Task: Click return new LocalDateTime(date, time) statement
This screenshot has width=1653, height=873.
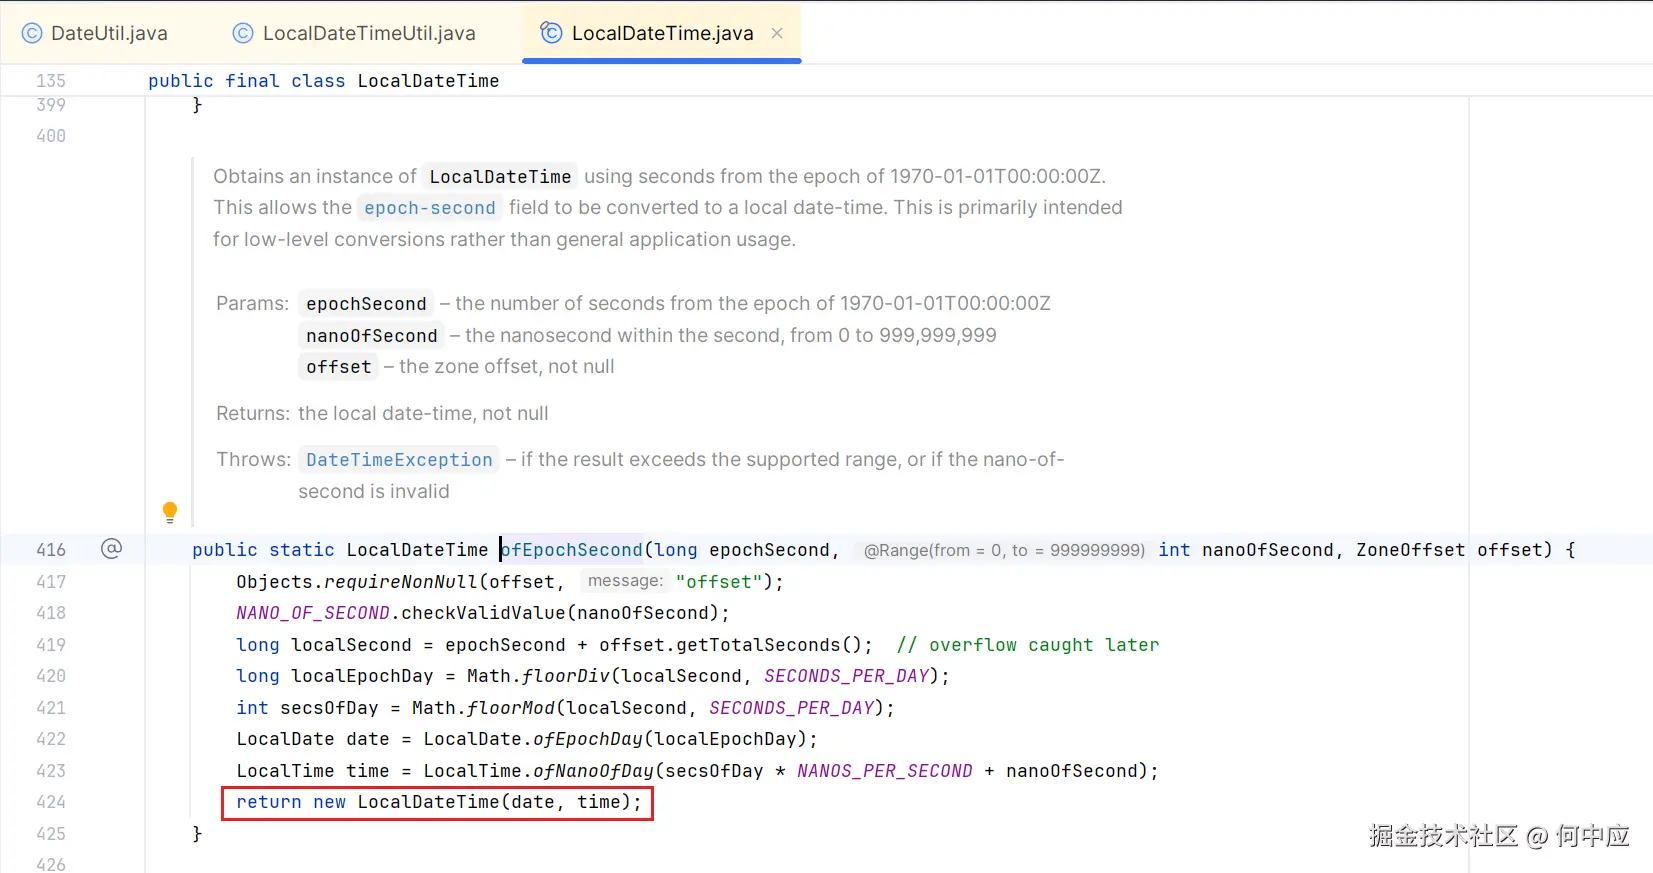Action: pos(438,802)
